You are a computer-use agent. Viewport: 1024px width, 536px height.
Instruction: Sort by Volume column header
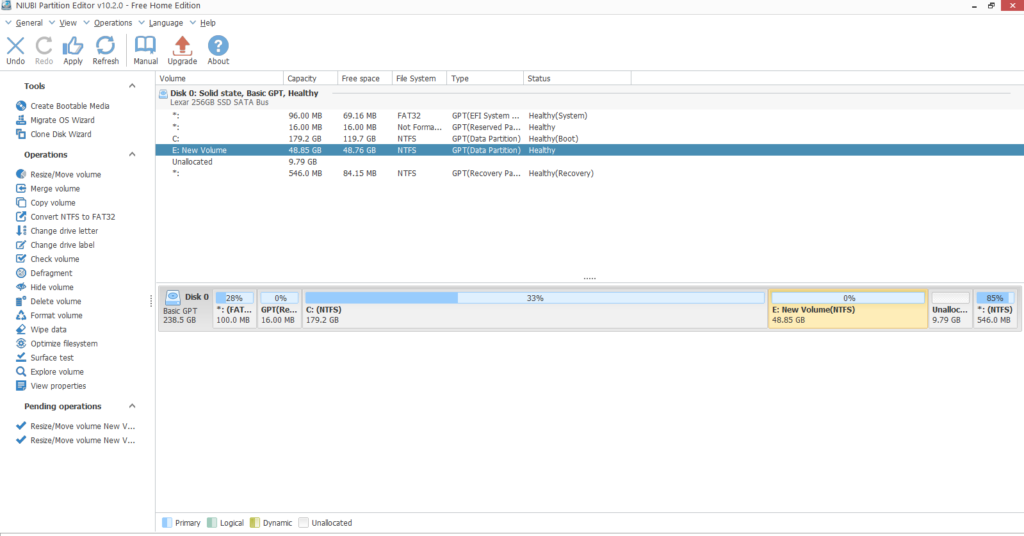coord(219,78)
